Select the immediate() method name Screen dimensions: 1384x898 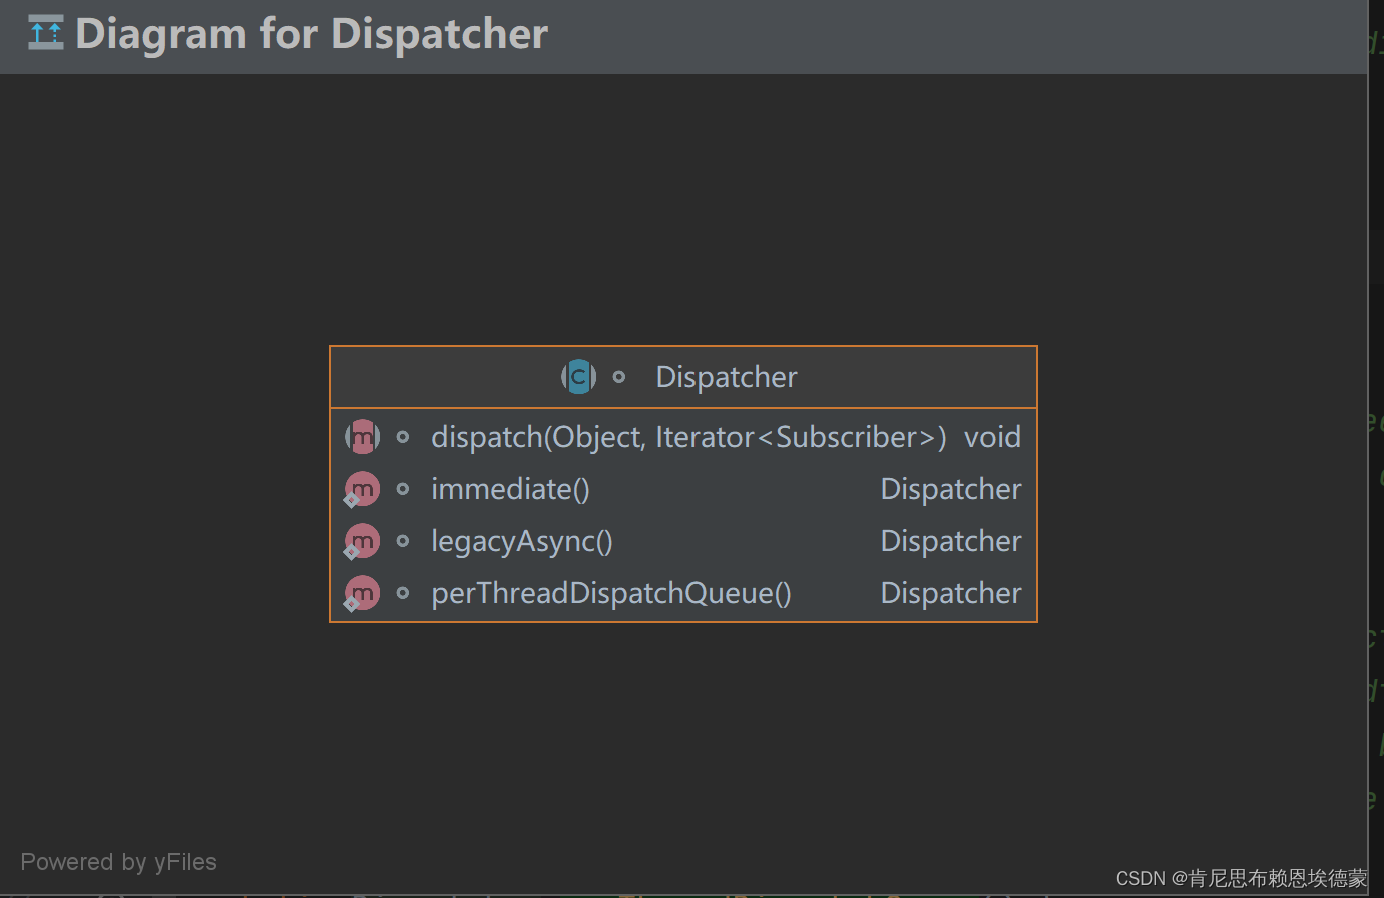coord(510,490)
